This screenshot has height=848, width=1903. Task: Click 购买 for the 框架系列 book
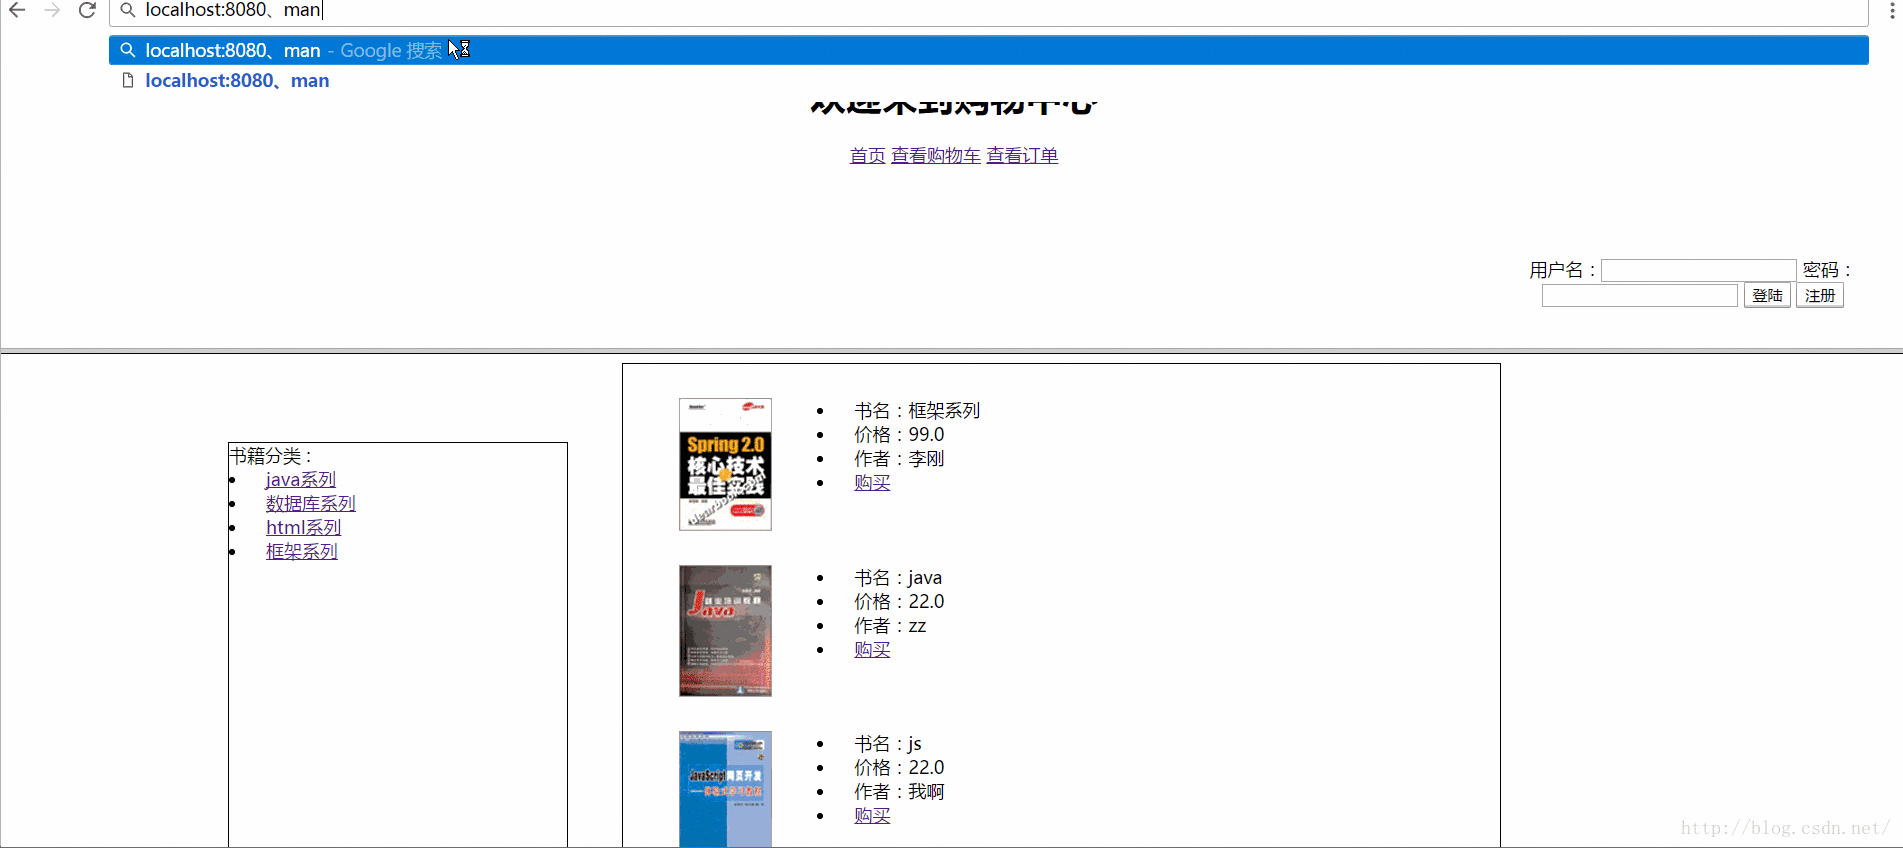(x=872, y=483)
